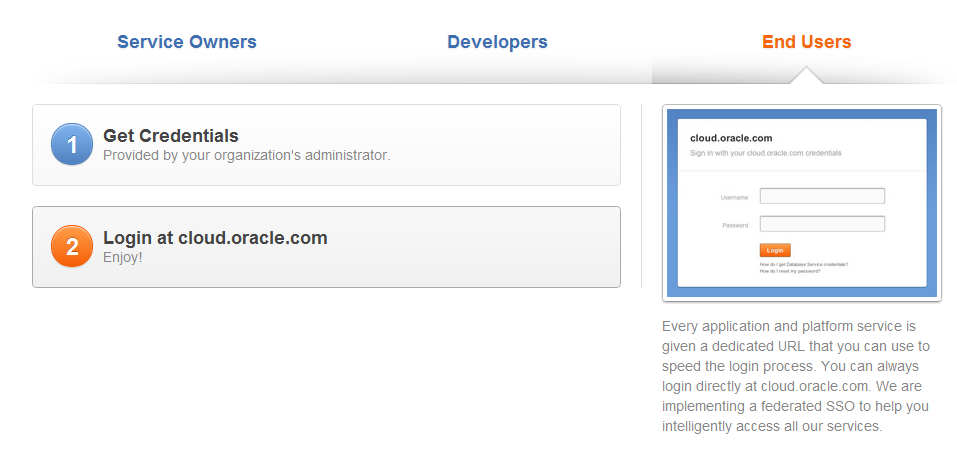The width and height of the screenshot is (957, 455).
Task: Click the Password label in the preview
Action: (x=734, y=225)
